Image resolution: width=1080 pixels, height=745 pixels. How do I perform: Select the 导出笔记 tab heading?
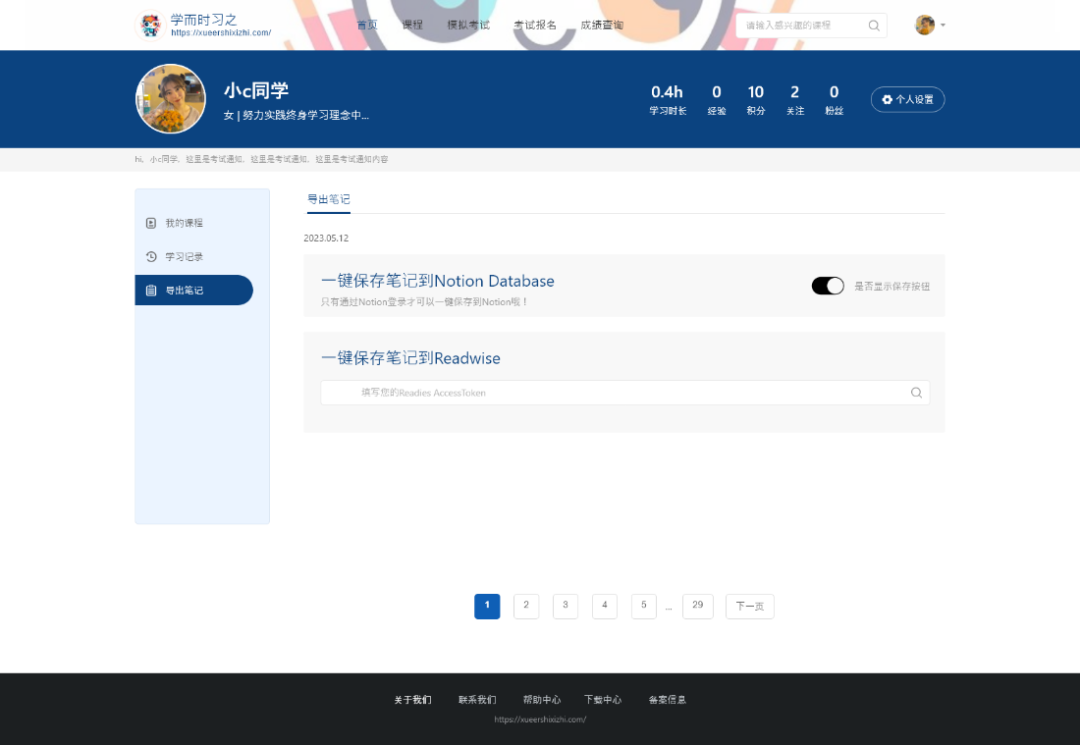(x=328, y=200)
